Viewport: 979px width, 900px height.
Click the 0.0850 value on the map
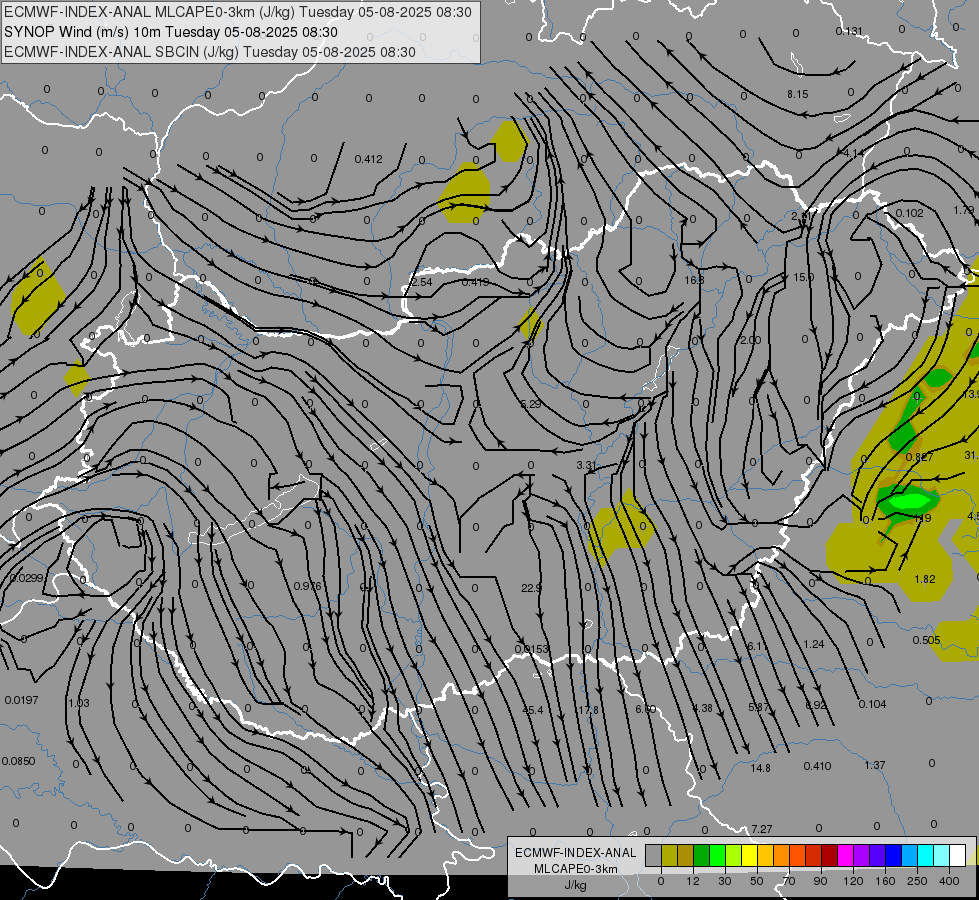18,762
